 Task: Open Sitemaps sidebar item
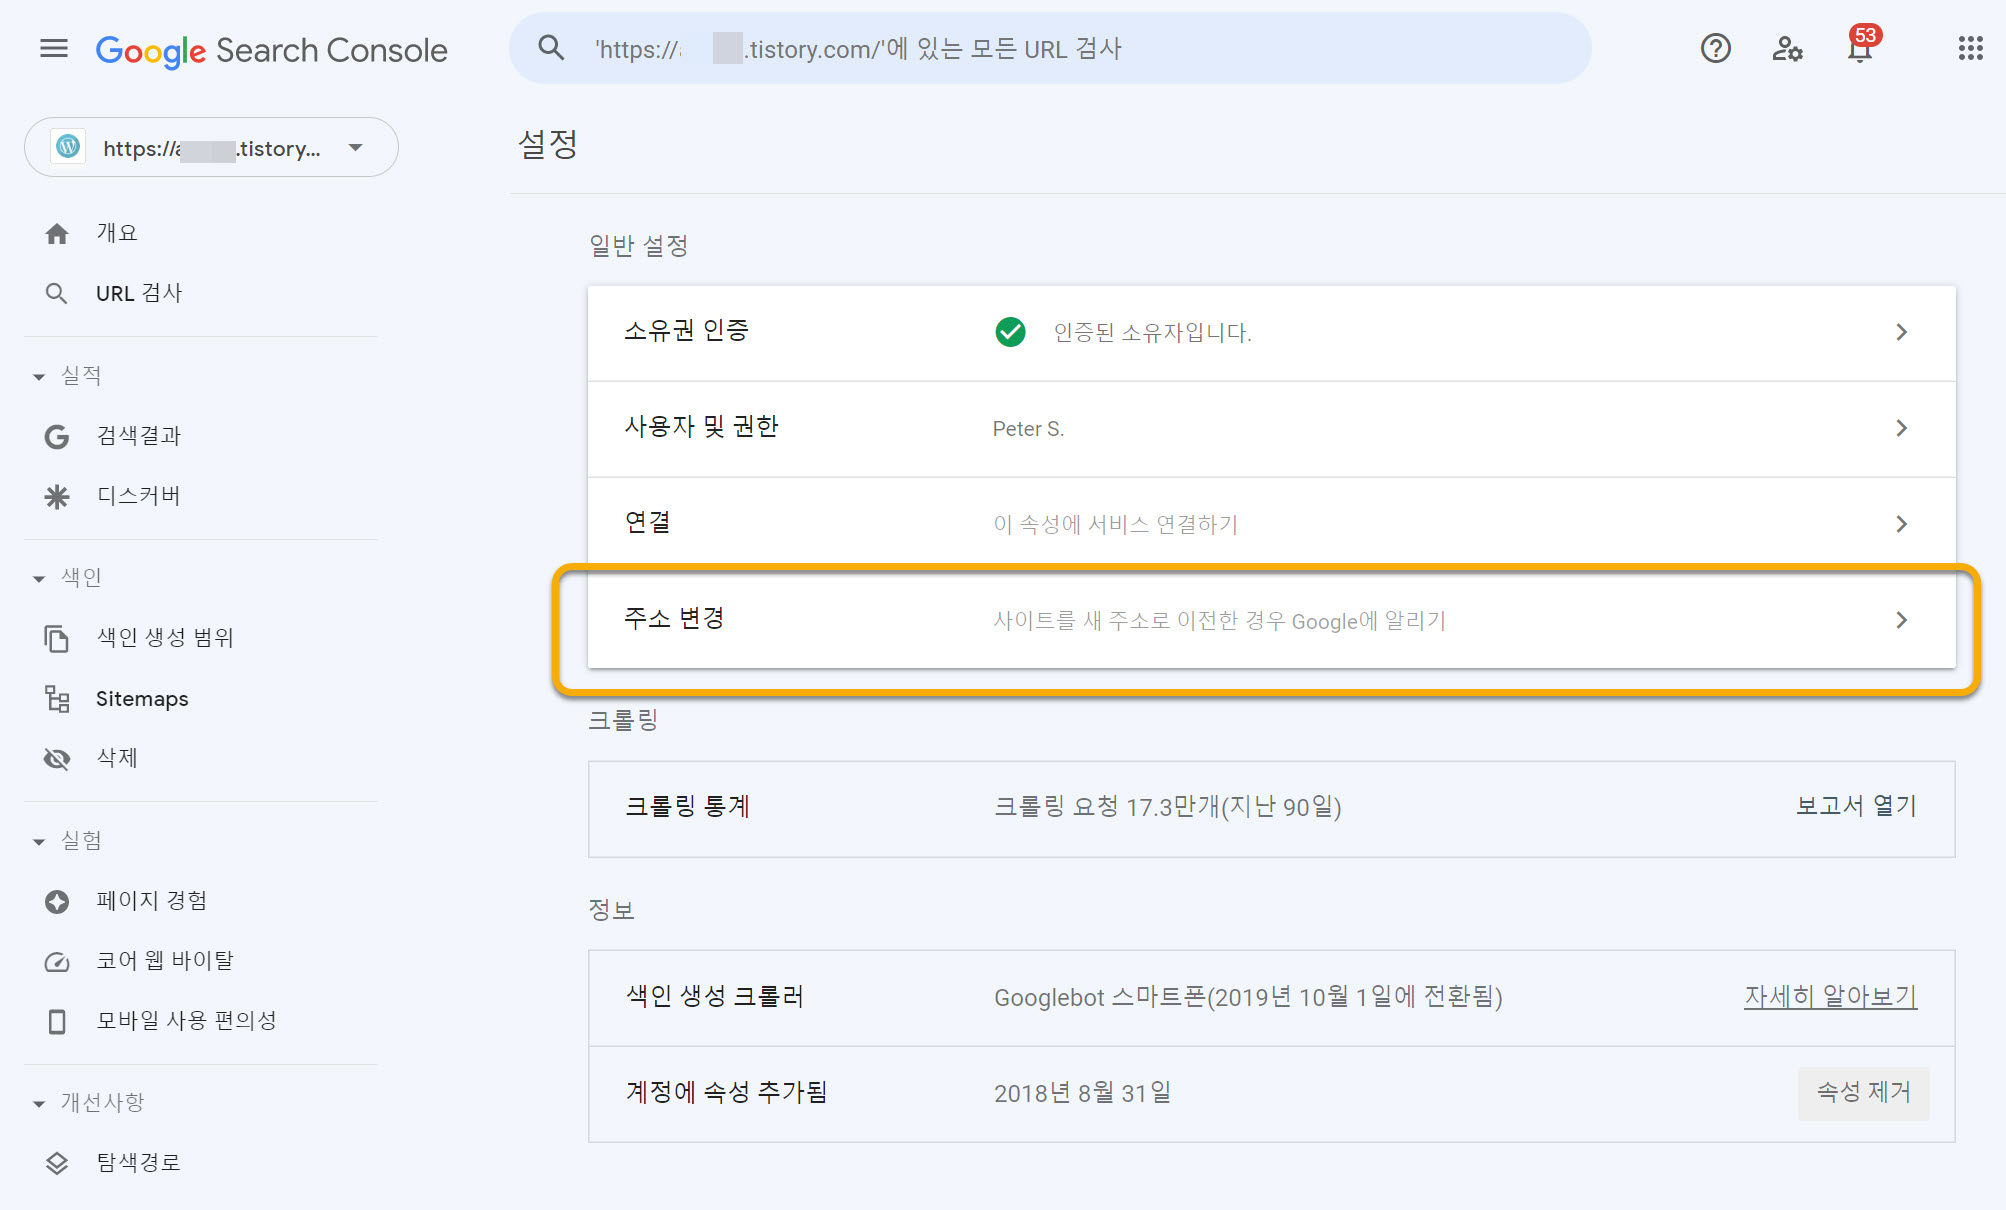coord(141,698)
